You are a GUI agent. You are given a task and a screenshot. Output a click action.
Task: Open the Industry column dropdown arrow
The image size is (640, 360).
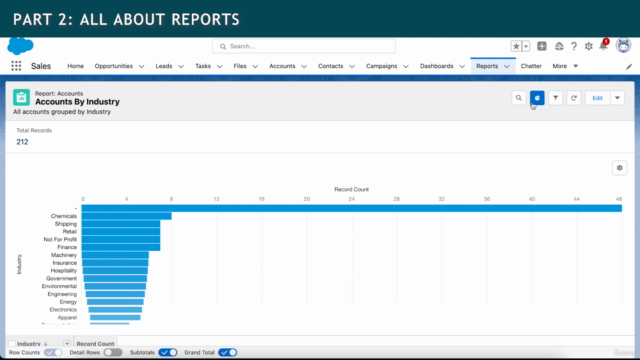[x=67, y=344]
